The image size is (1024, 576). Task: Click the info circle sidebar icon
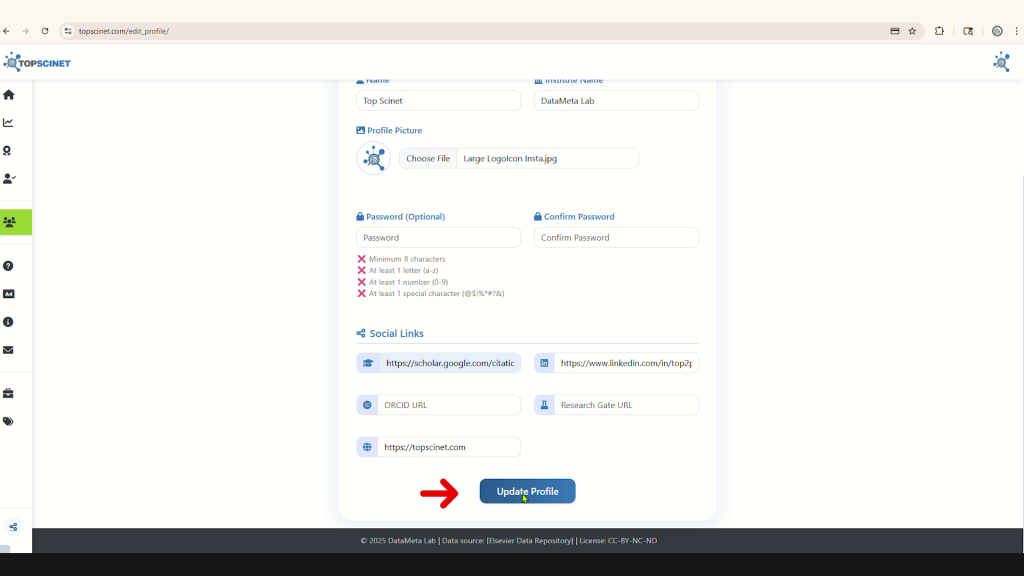pyautogui.click(x=8, y=322)
